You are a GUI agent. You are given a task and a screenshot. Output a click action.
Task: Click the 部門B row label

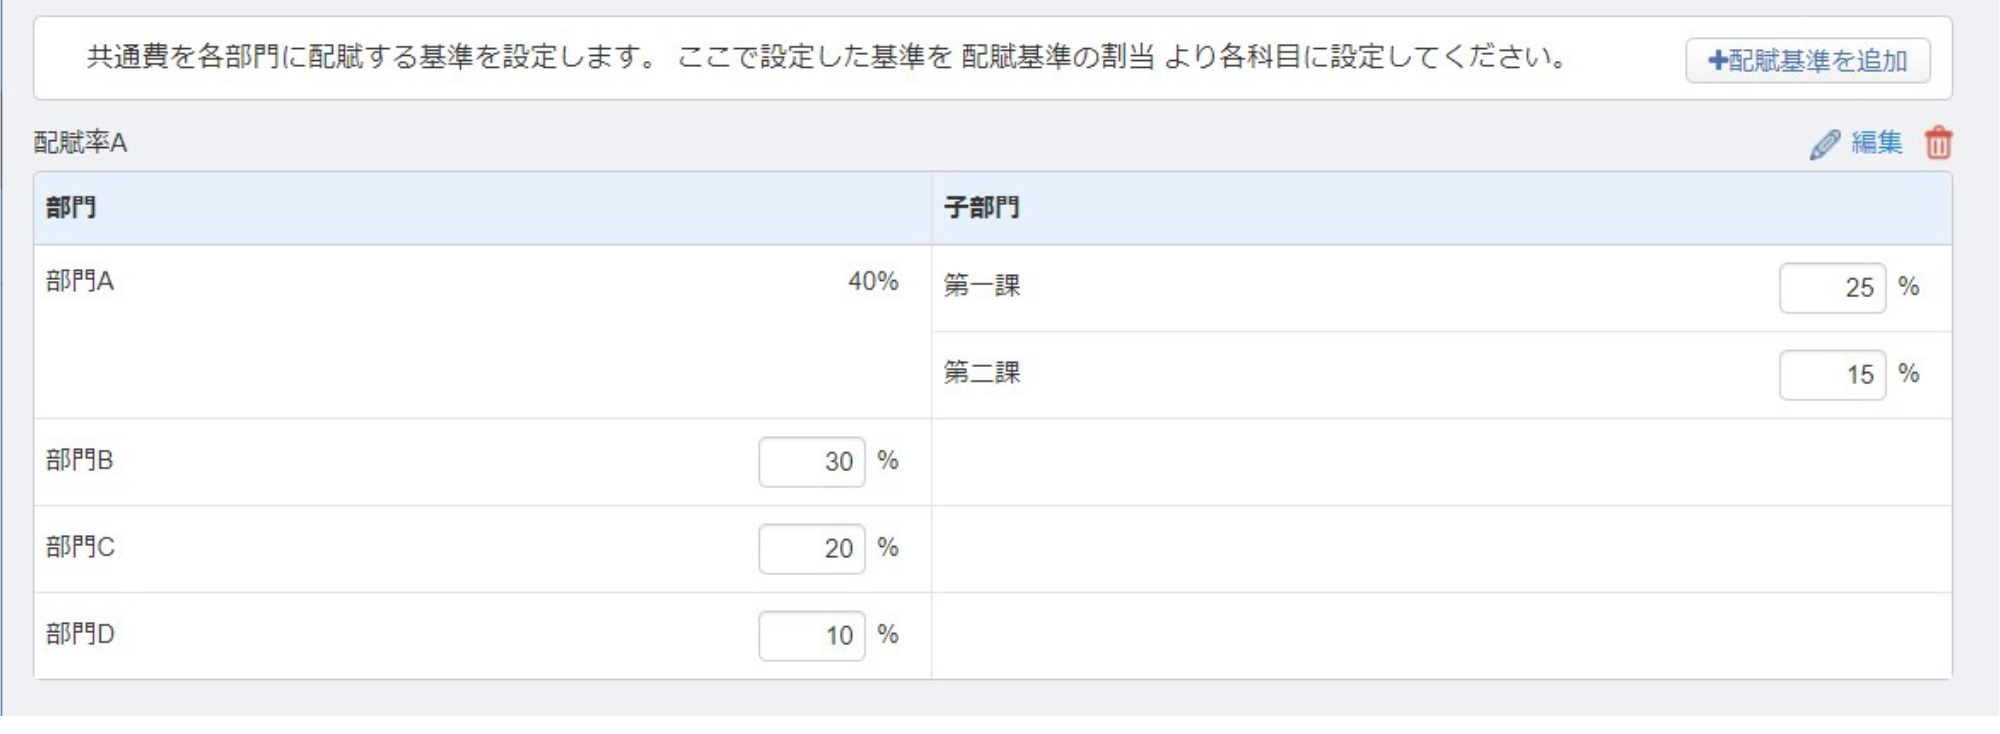(80, 461)
